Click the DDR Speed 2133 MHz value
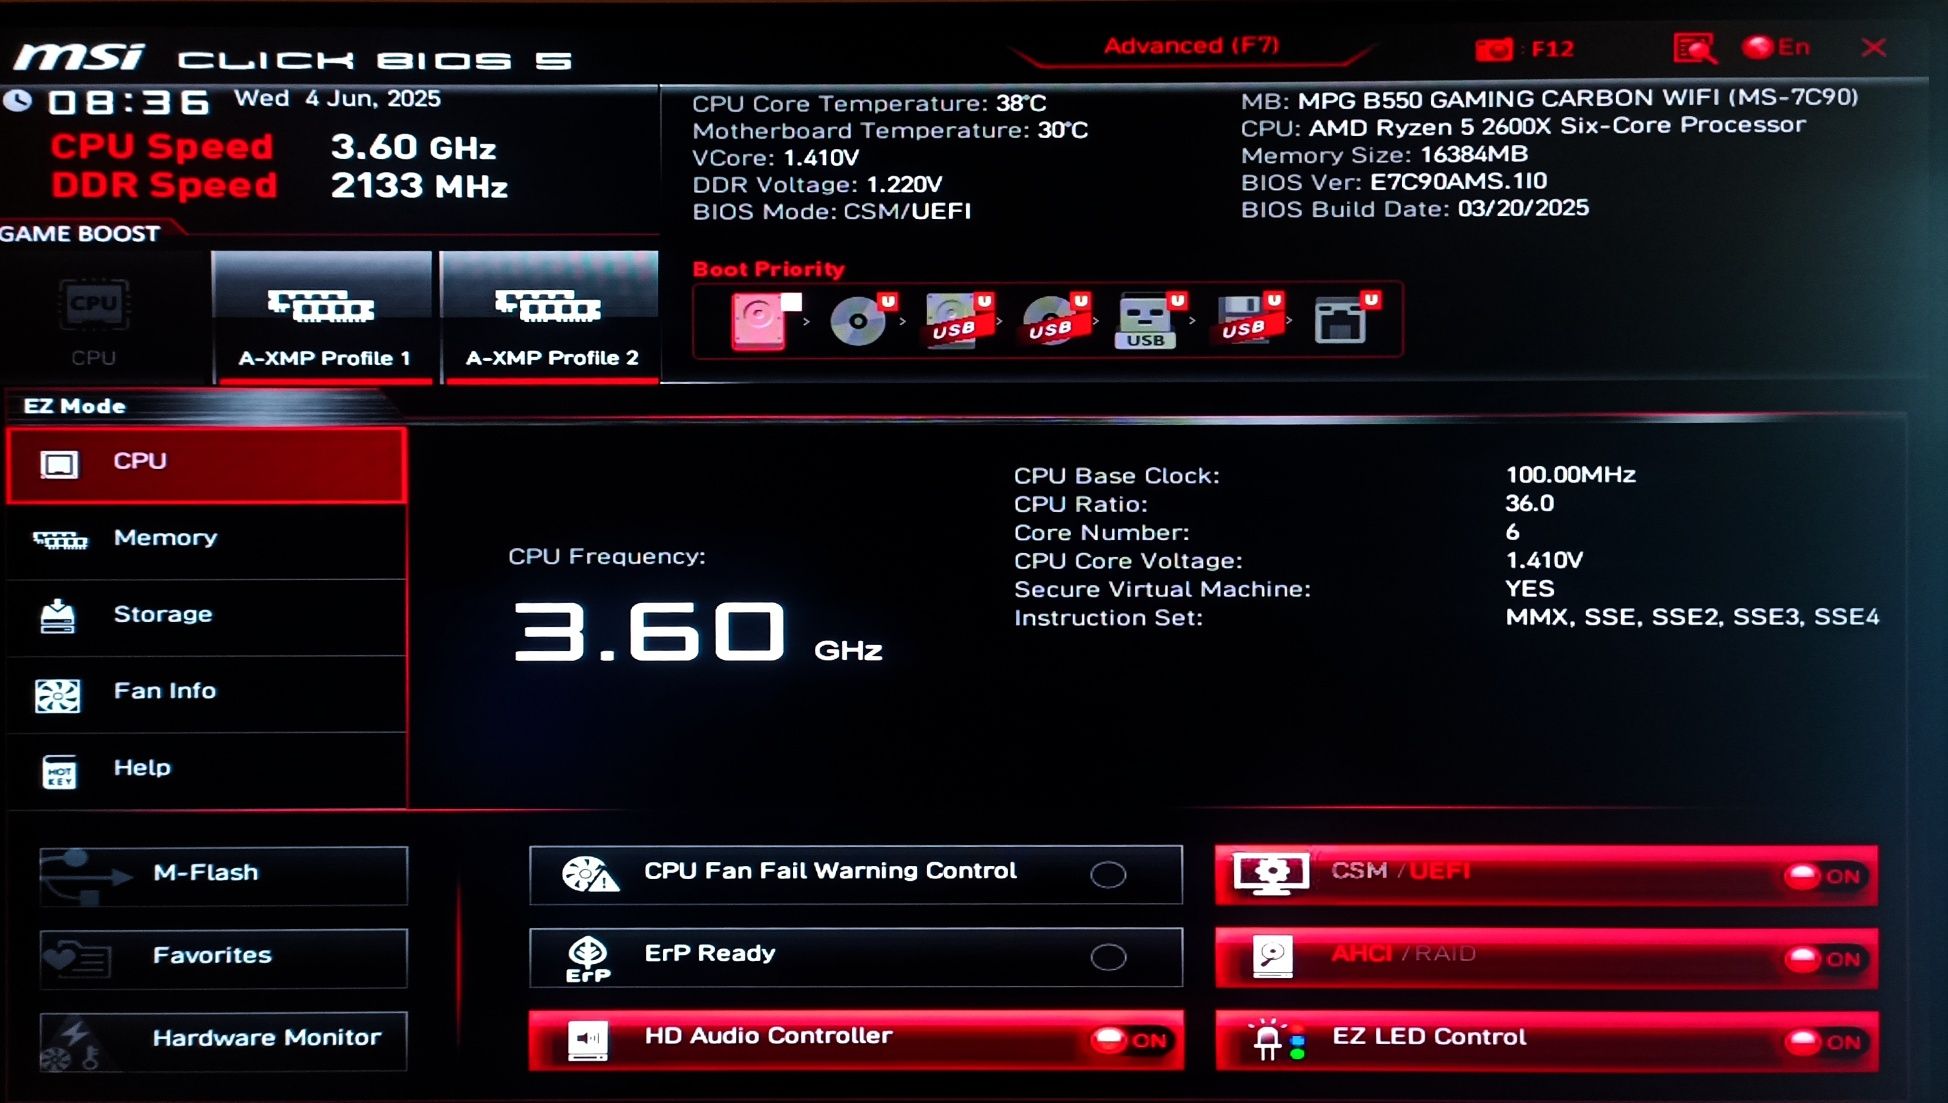This screenshot has height=1103, width=1948. (x=419, y=186)
